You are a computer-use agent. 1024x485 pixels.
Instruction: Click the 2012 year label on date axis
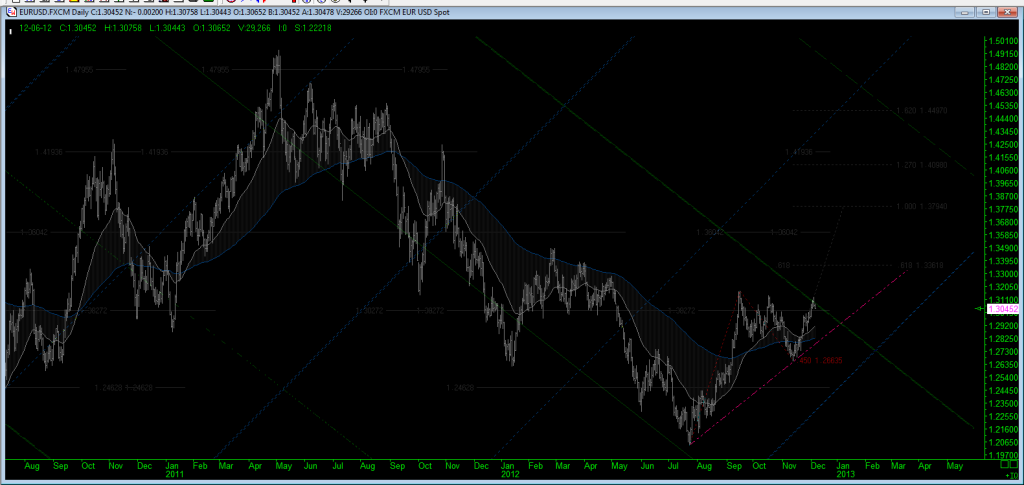coord(508,475)
